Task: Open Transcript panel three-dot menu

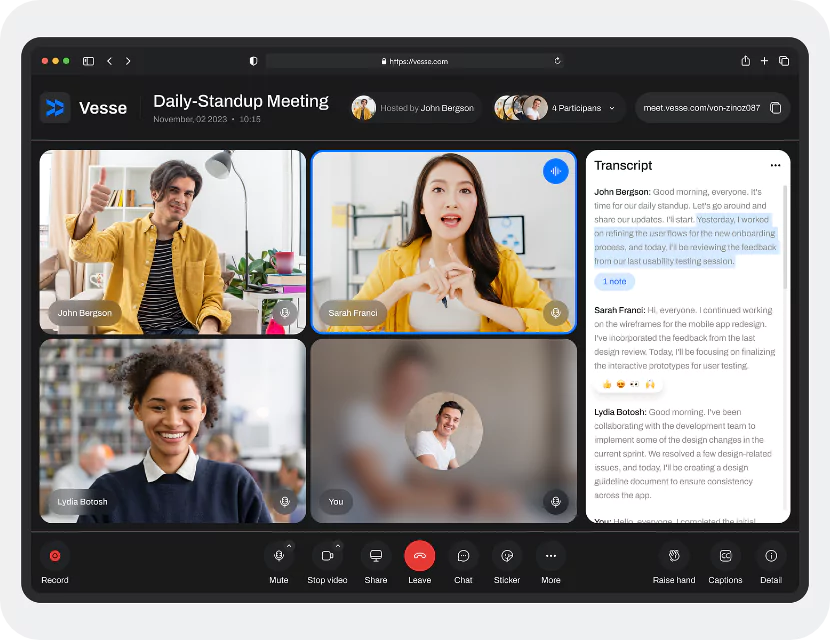Action: (775, 166)
